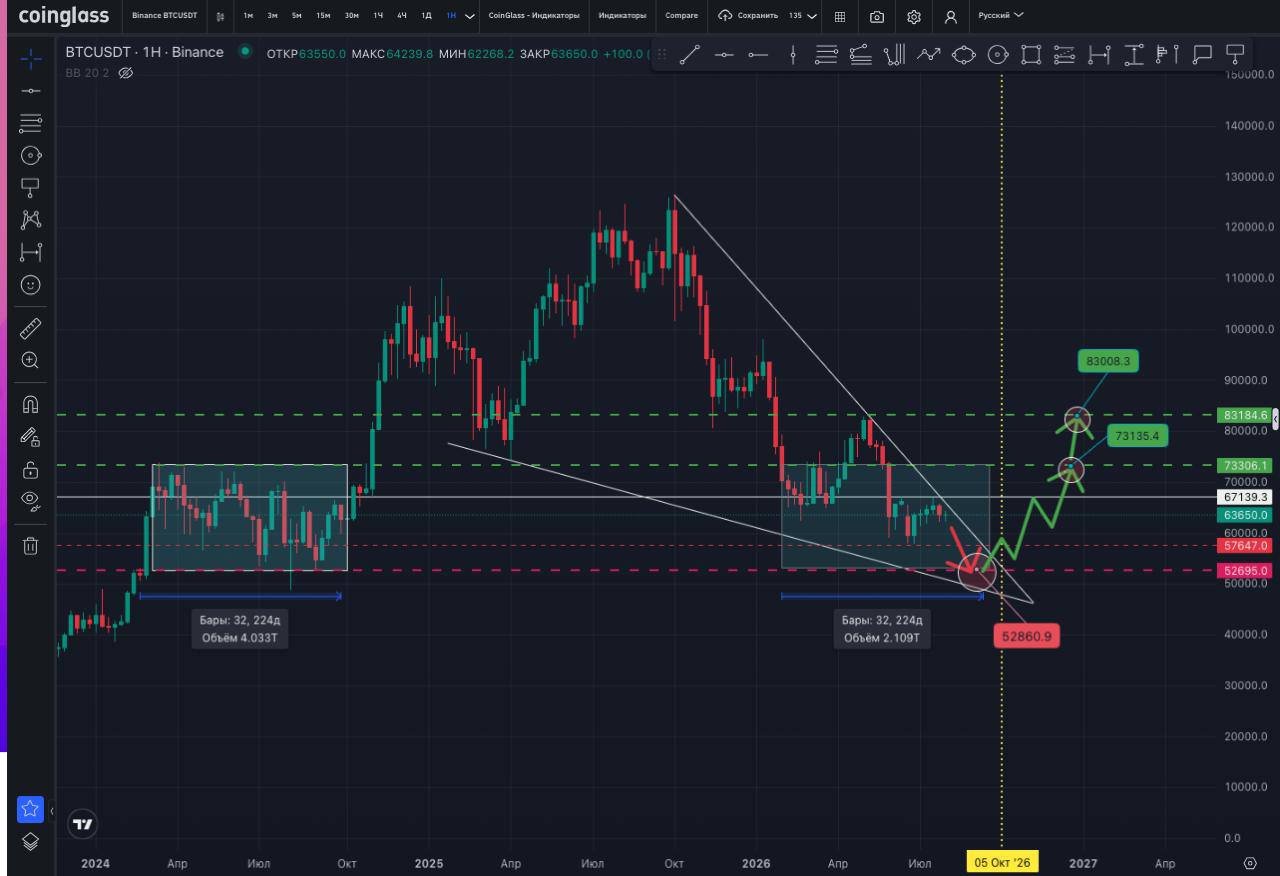Select the circle shape tool in left sidebar

pyautogui.click(x=31, y=155)
